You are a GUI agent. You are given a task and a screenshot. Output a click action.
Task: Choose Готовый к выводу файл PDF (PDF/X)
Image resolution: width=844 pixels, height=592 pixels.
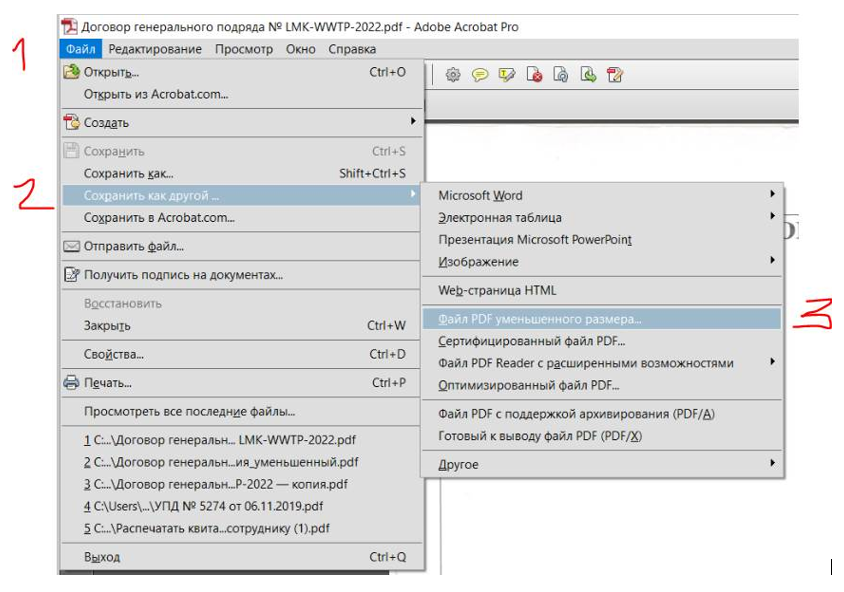(602, 436)
